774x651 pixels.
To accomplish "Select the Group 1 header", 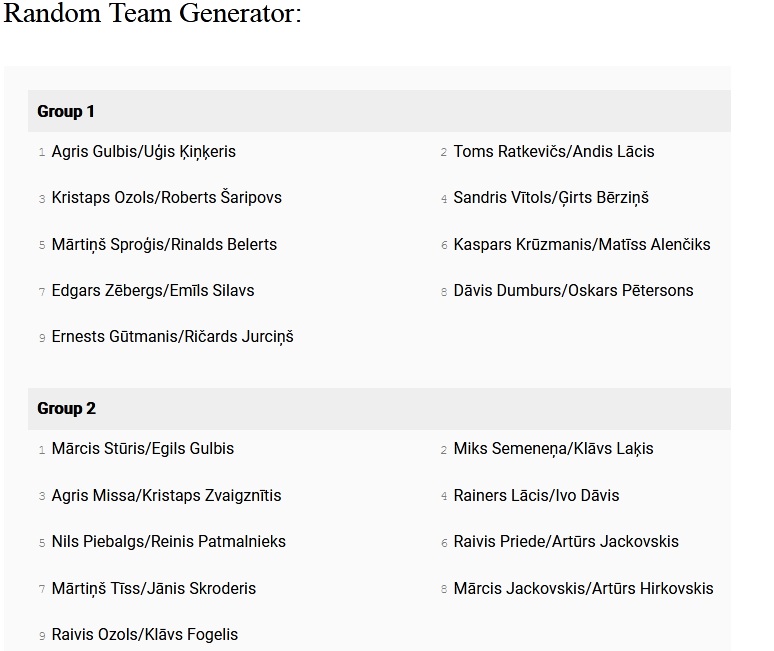I will coord(66,111).
